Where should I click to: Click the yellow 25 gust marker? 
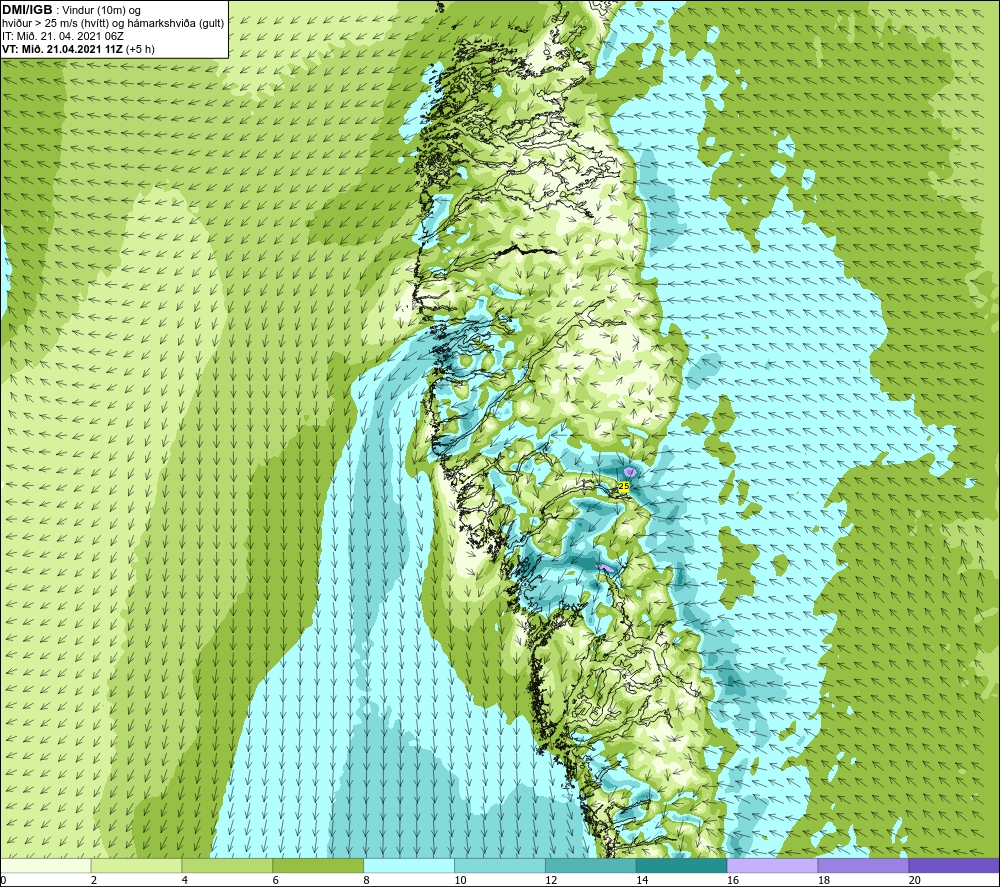click(624, 486)
